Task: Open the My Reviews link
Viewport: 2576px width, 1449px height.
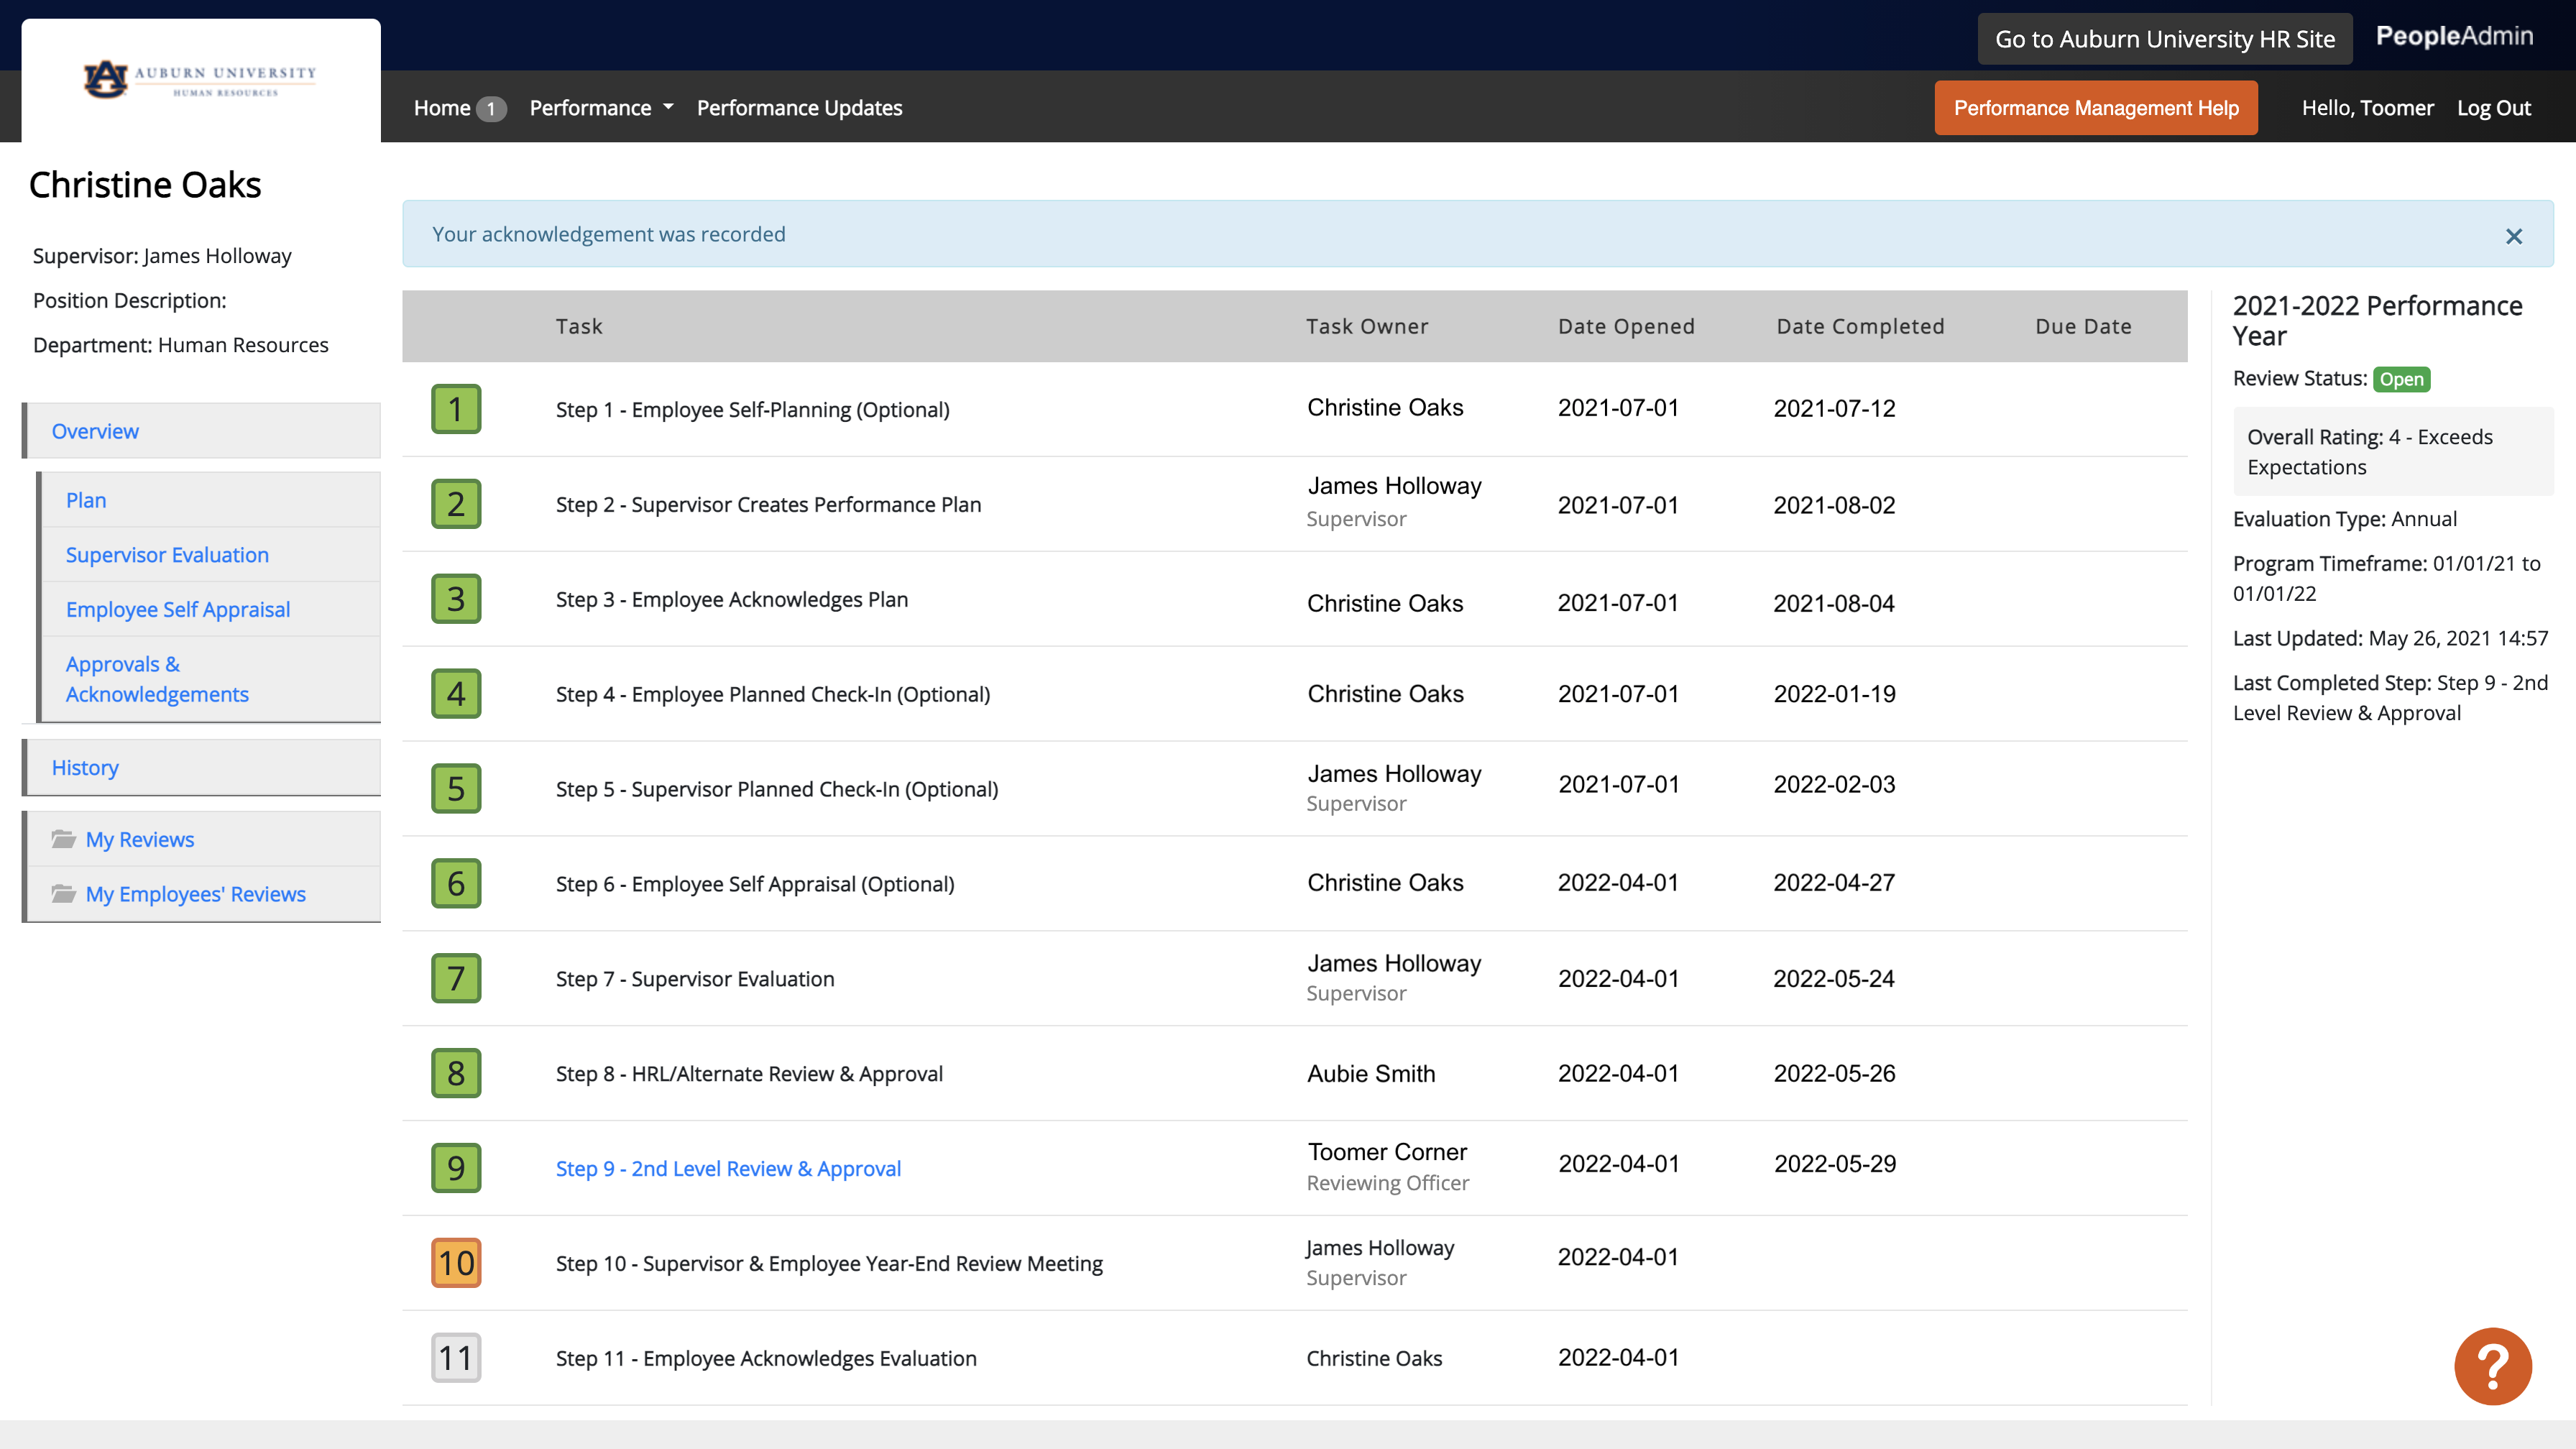Action: [140, 840]
